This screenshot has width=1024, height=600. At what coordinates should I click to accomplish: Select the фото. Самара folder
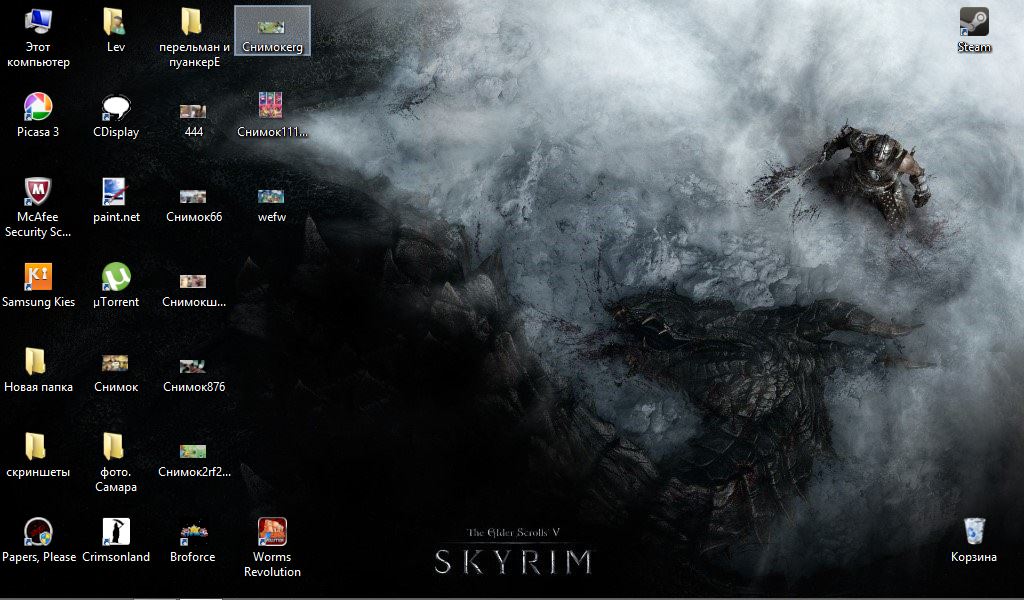tap(116, 463)
